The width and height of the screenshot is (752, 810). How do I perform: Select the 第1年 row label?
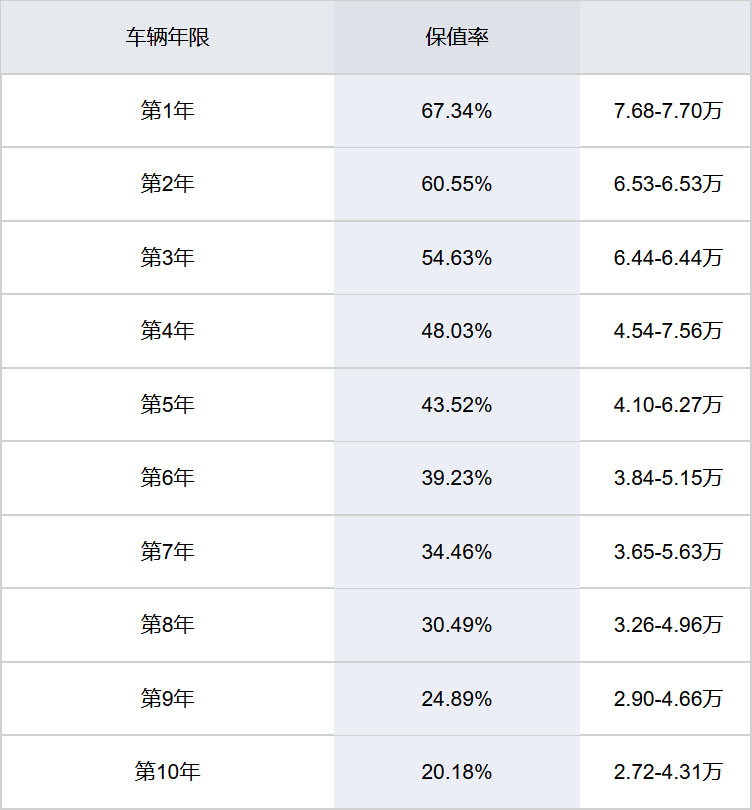(x=167, y=111)
